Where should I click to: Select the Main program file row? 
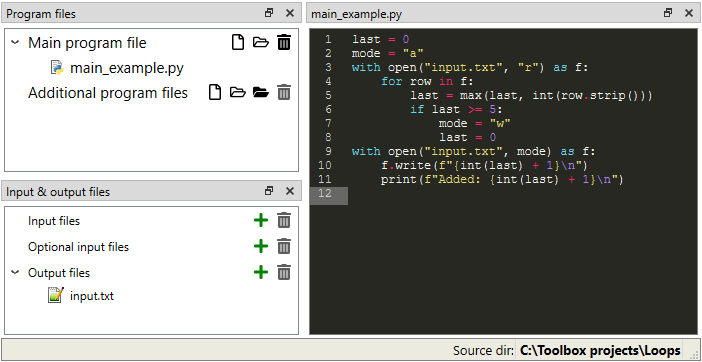click(87, 43)
